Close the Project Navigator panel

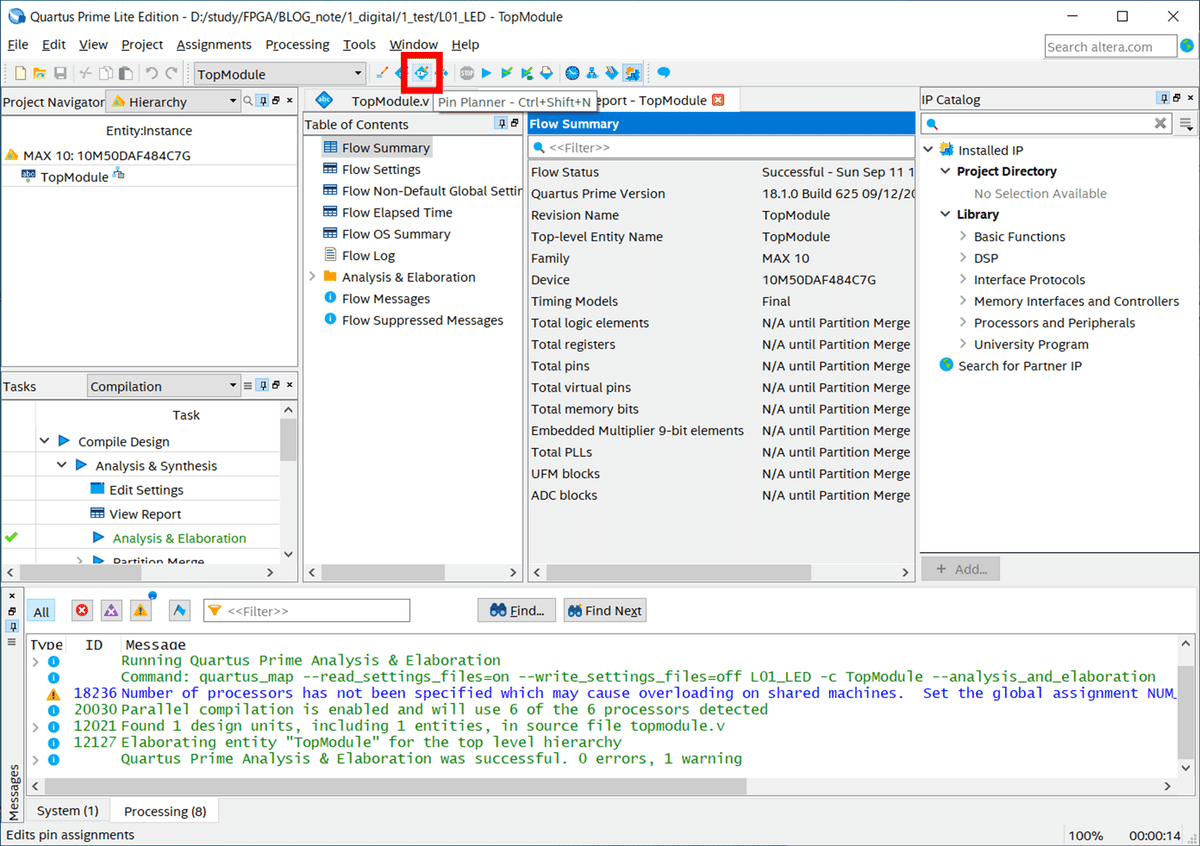[x=290, y=101]
